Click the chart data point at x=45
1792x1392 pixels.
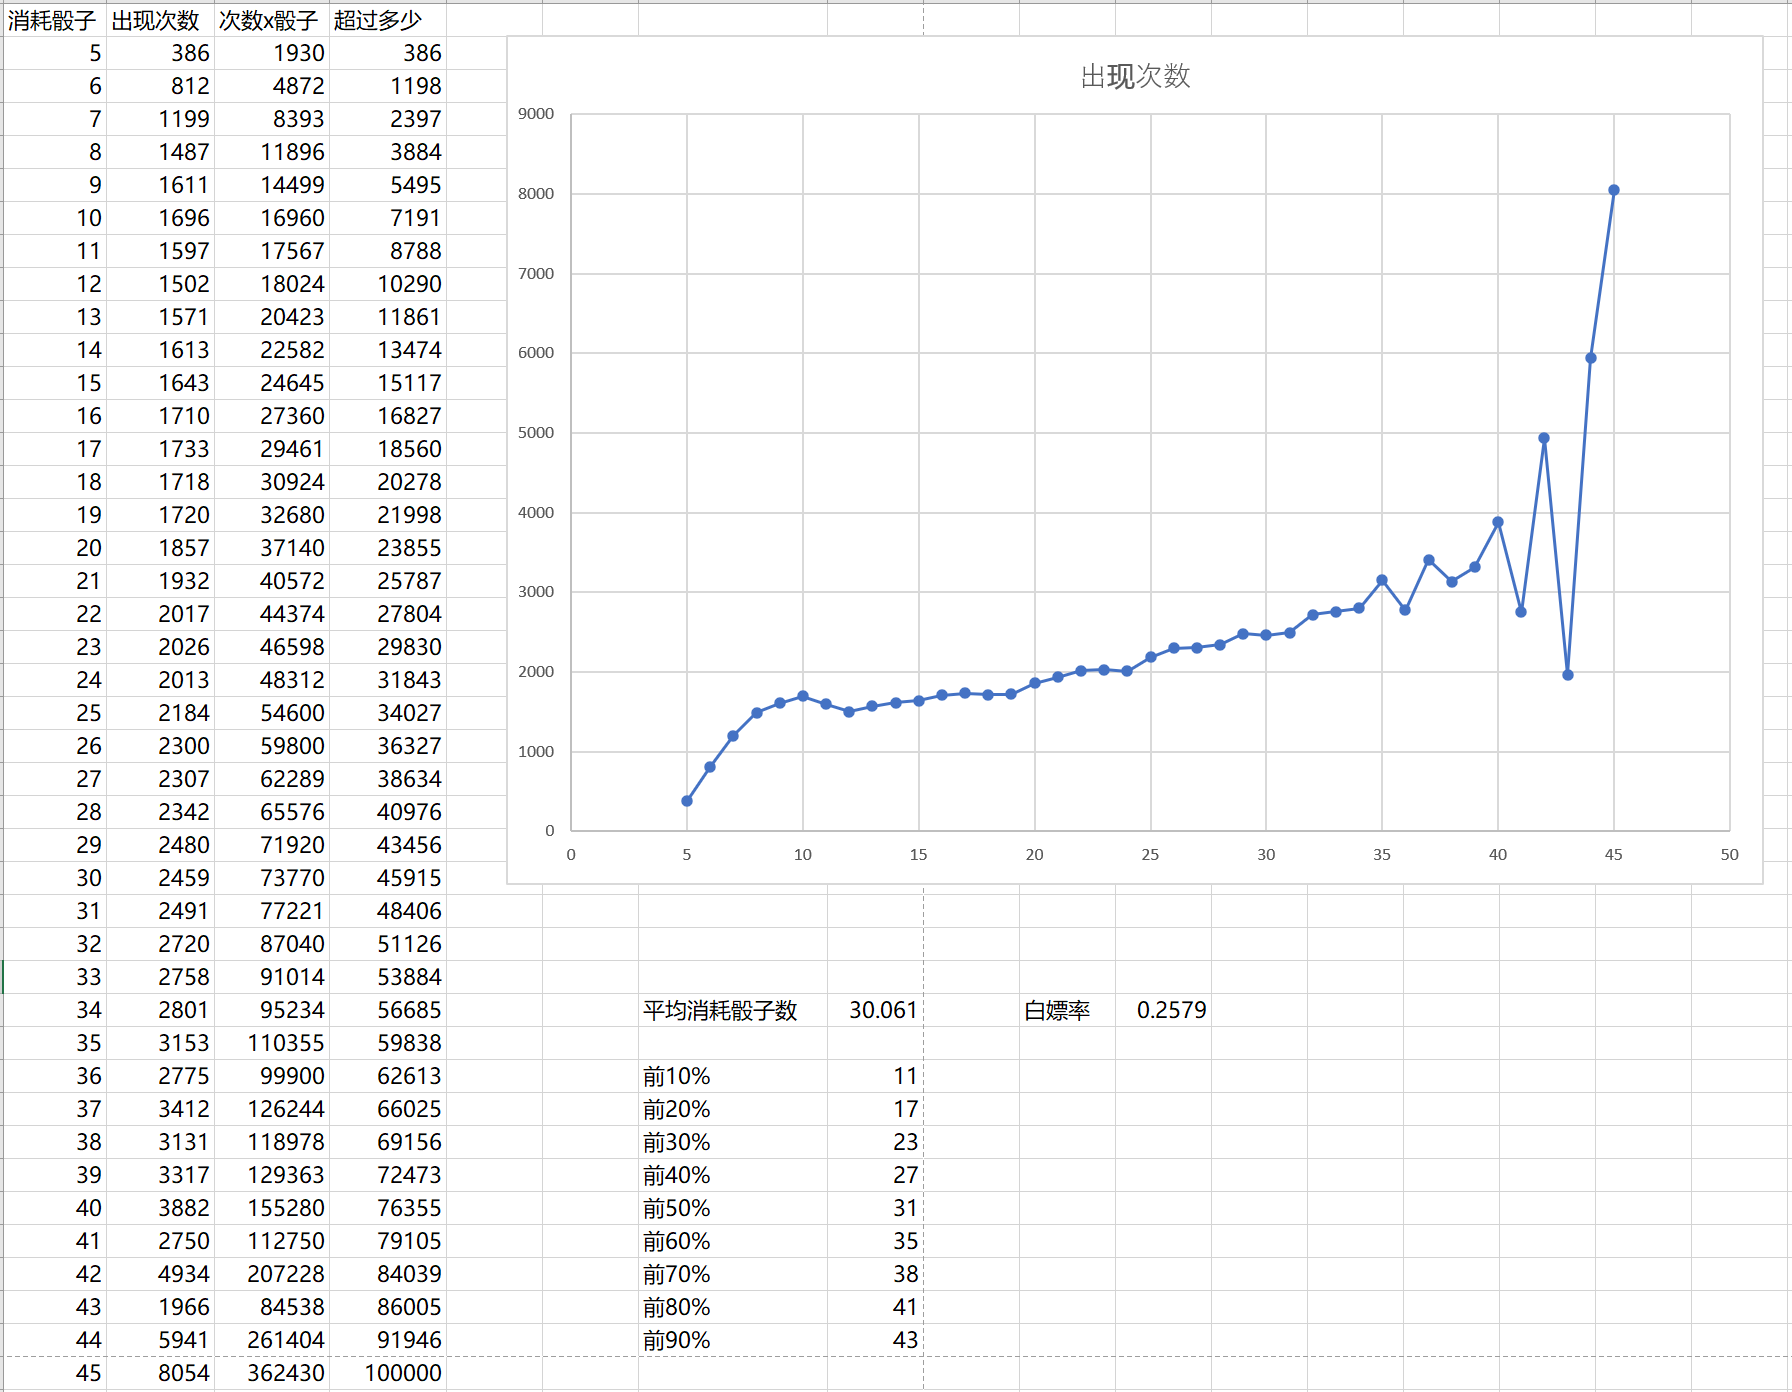(x=1613, y=190)
